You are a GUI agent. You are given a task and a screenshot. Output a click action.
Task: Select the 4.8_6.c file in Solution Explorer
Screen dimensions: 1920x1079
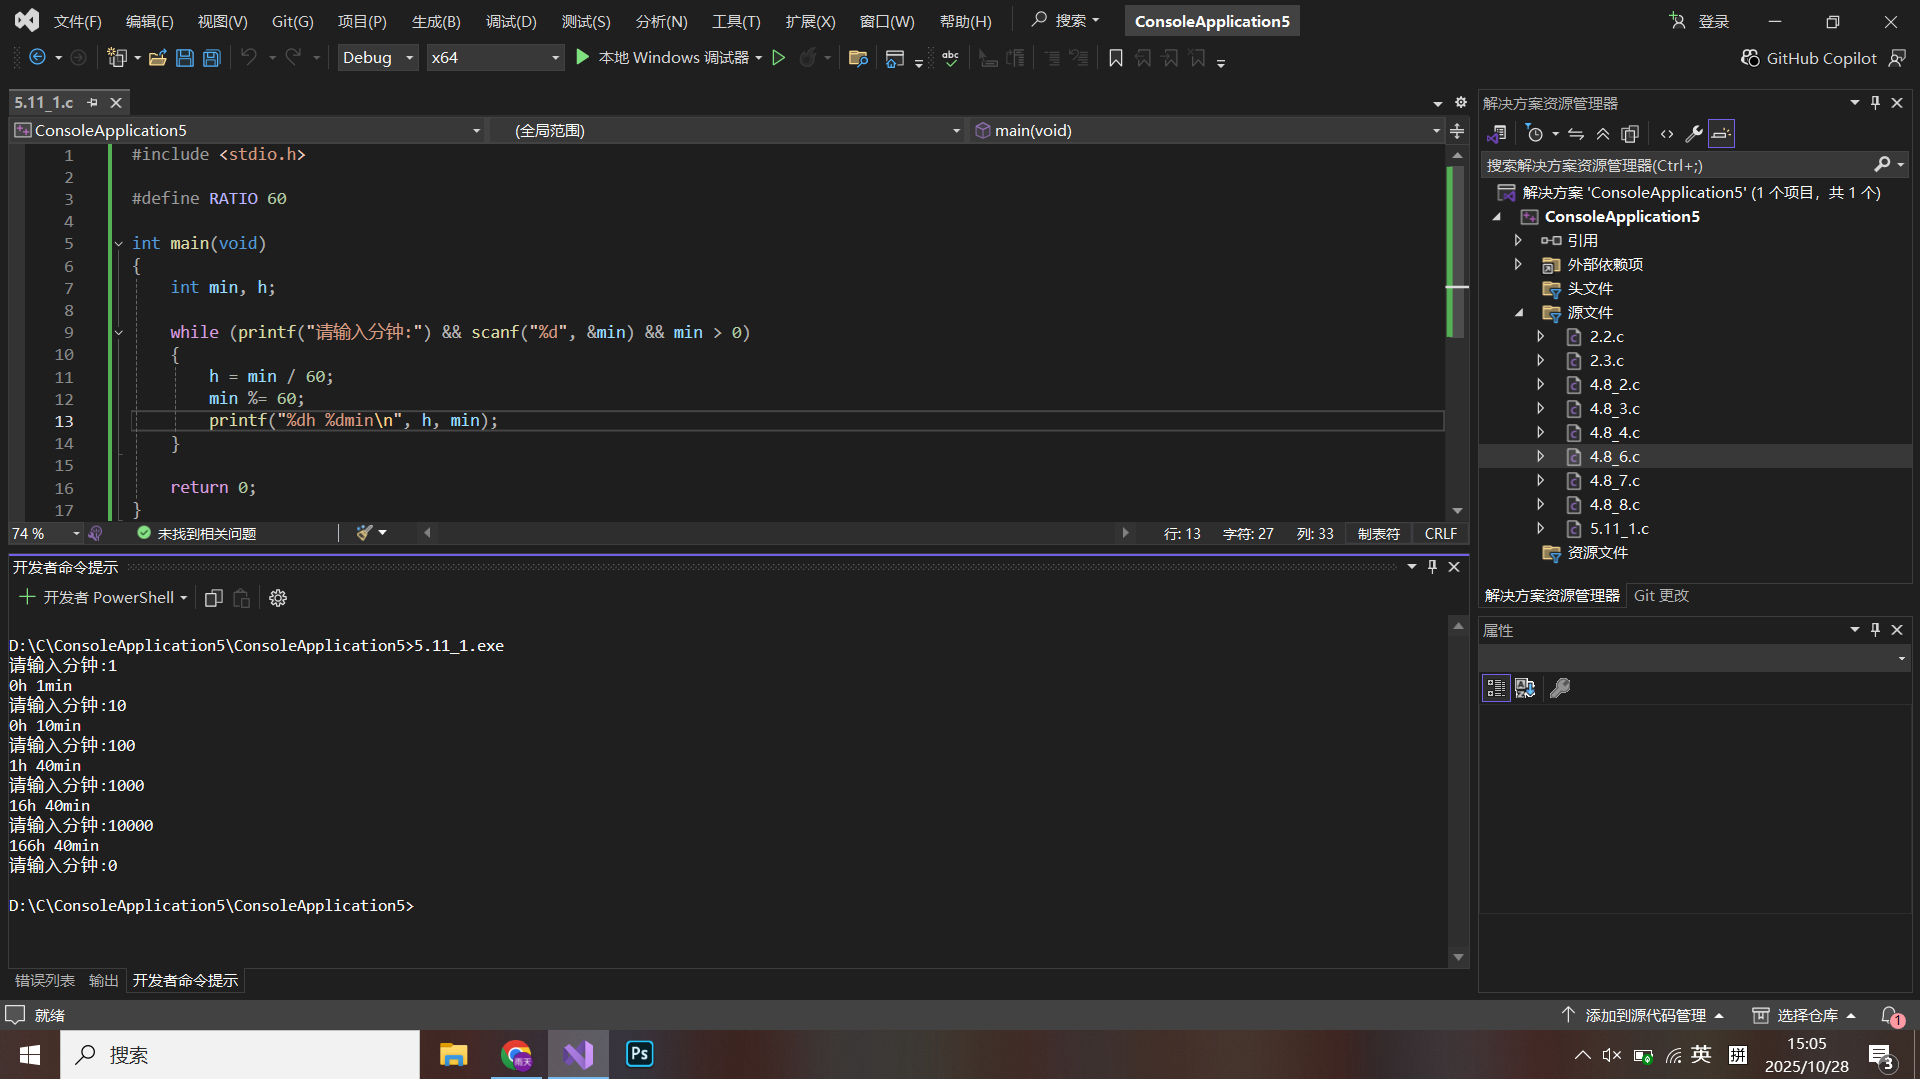pos(1614,457)
